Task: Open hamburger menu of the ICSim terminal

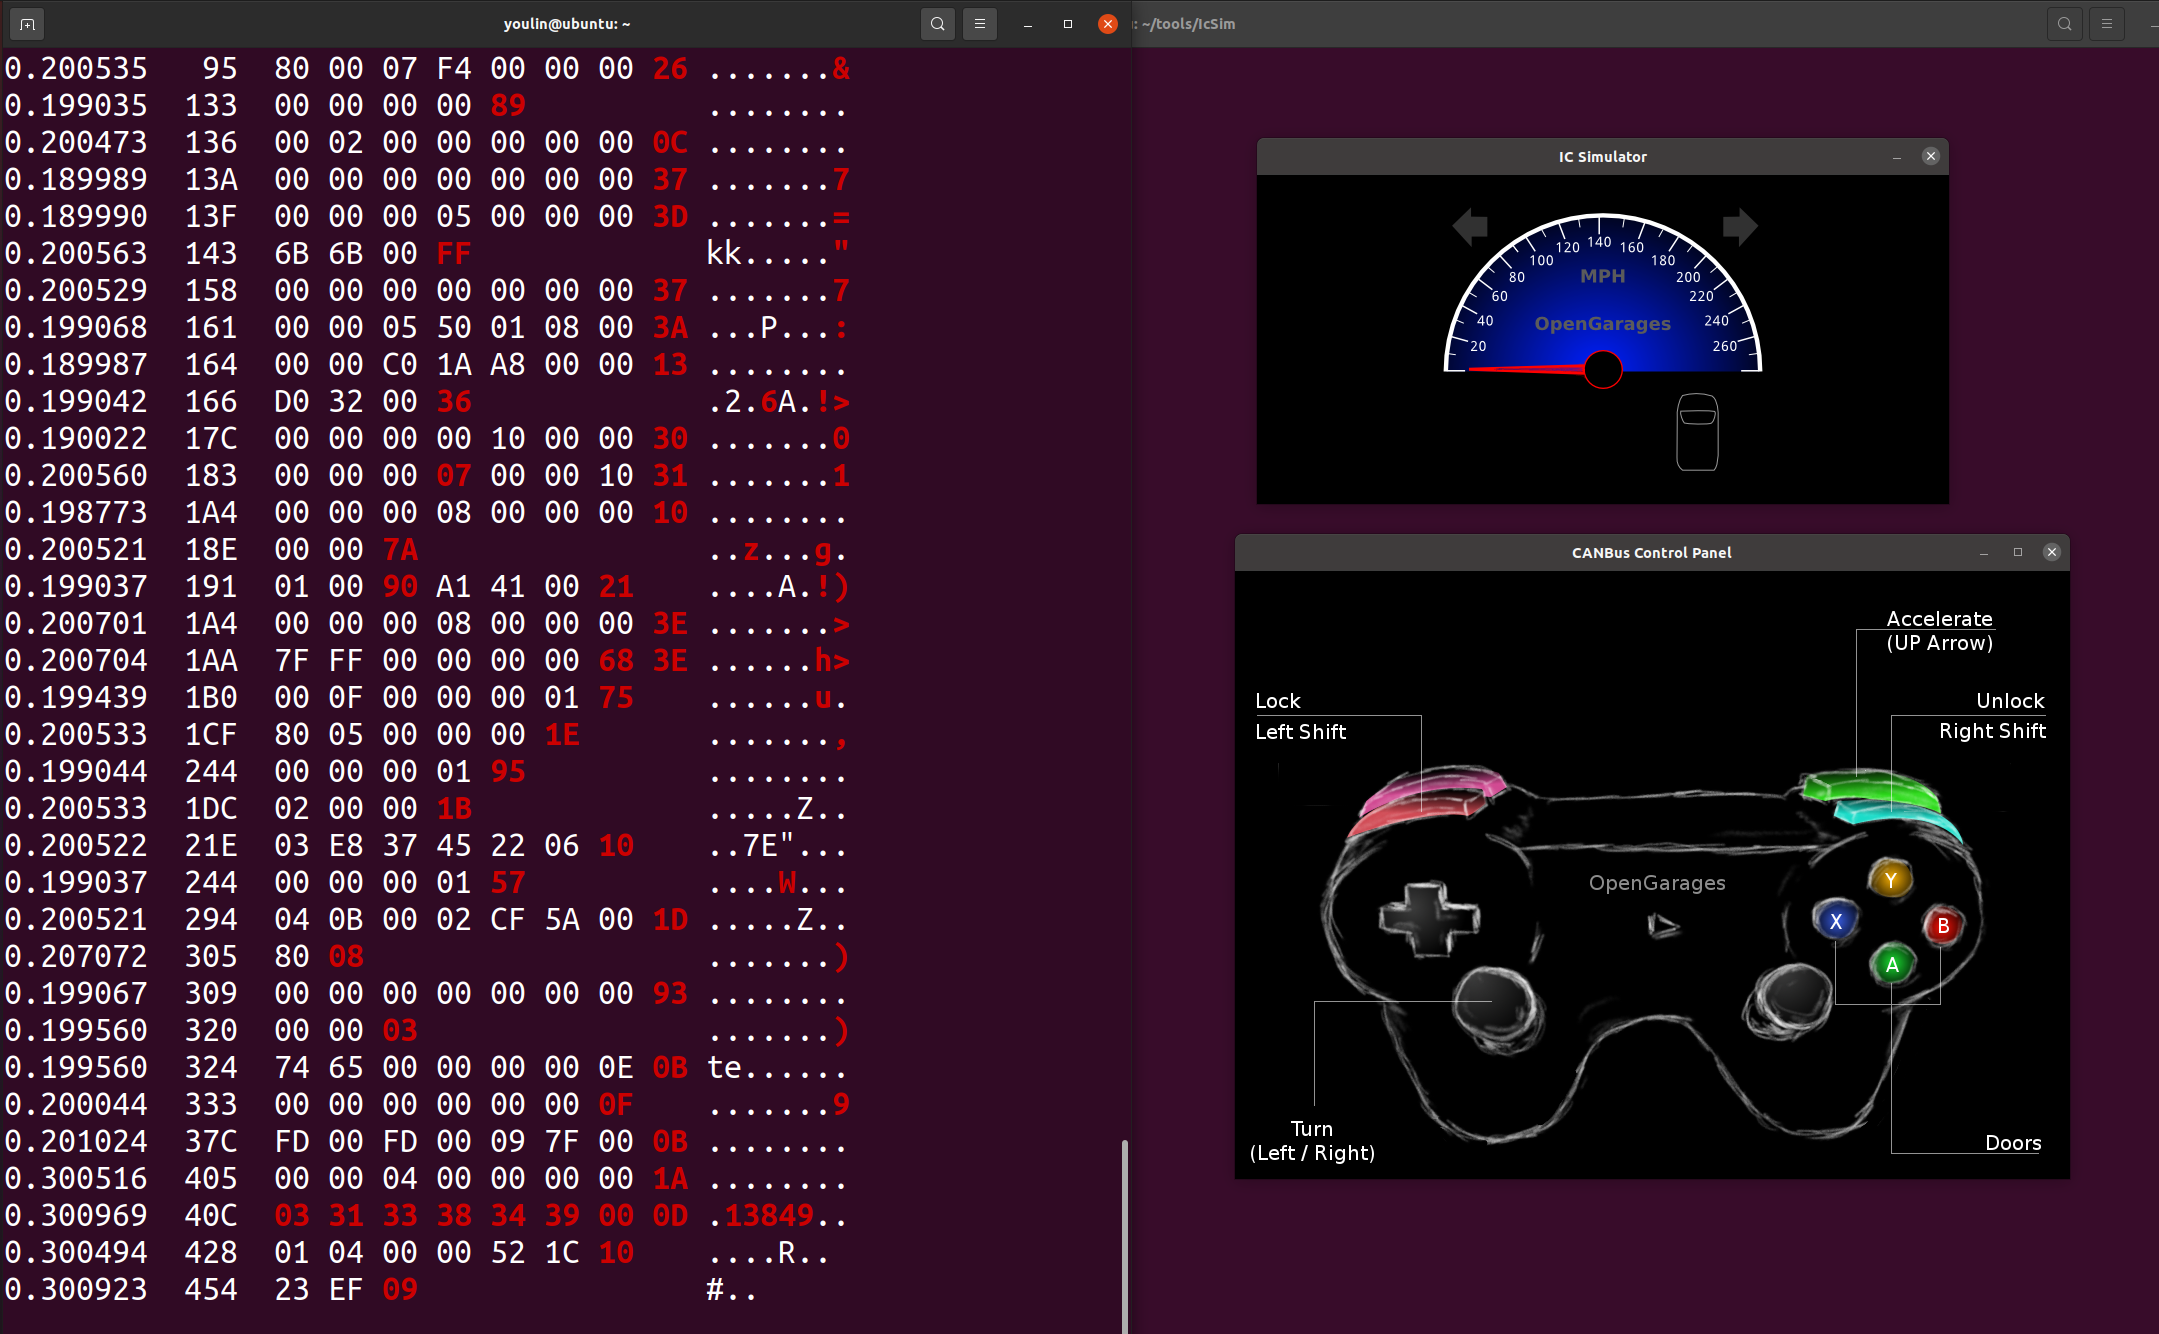Action: coord(2107,24)
